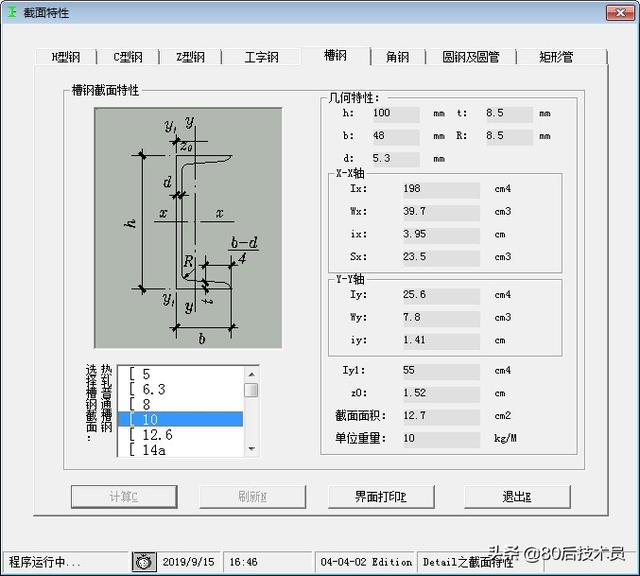This screenshot has height=576, width=640.
Task: Click the channel list scrollbar thumb
Action: point(251,390)
